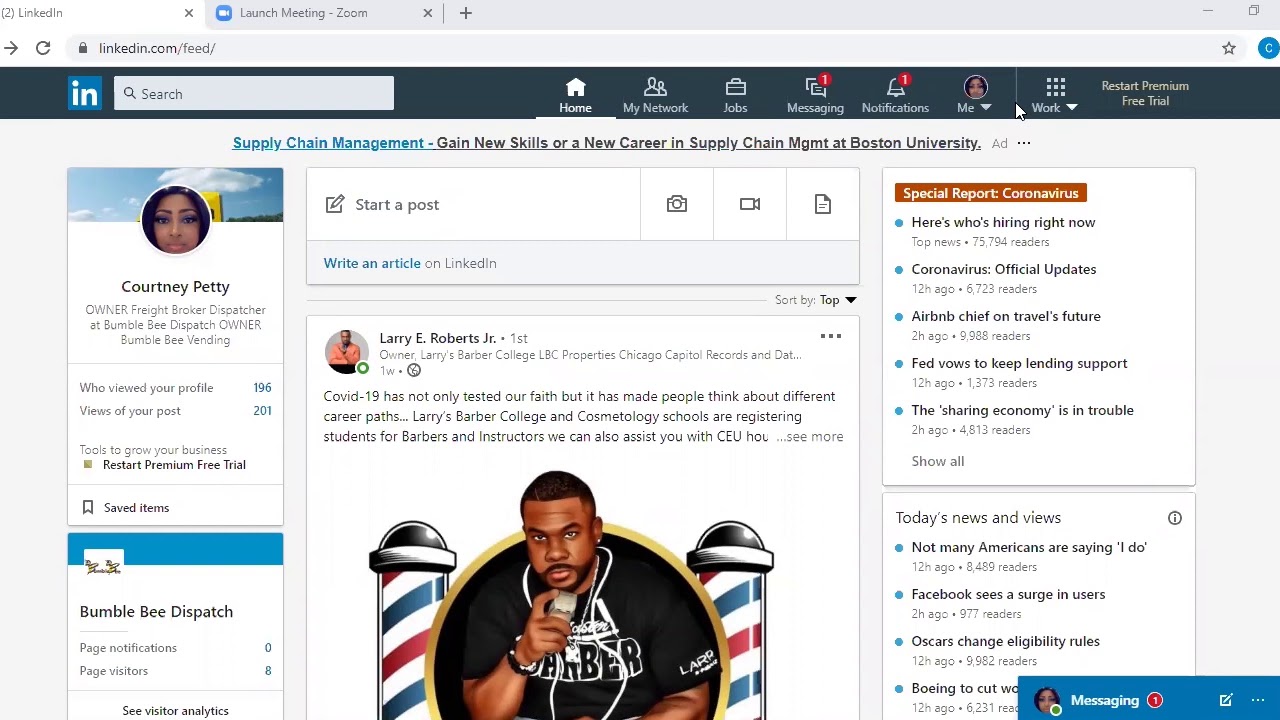Open Messaging overlay options dots
The height and width of the screenshot is (720, 1280).
[x=1258, y=700]
